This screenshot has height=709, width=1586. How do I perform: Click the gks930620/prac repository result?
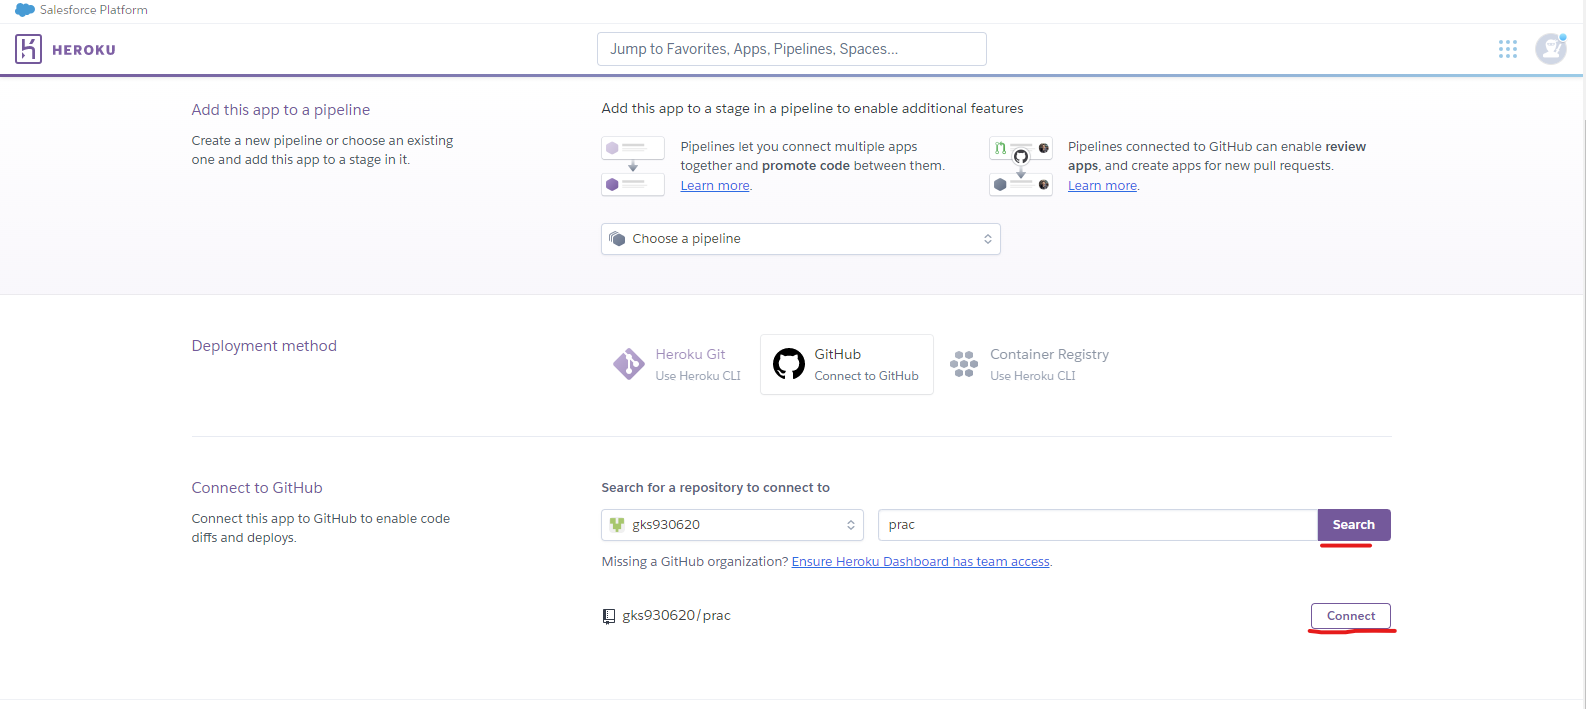coord(676,616)
